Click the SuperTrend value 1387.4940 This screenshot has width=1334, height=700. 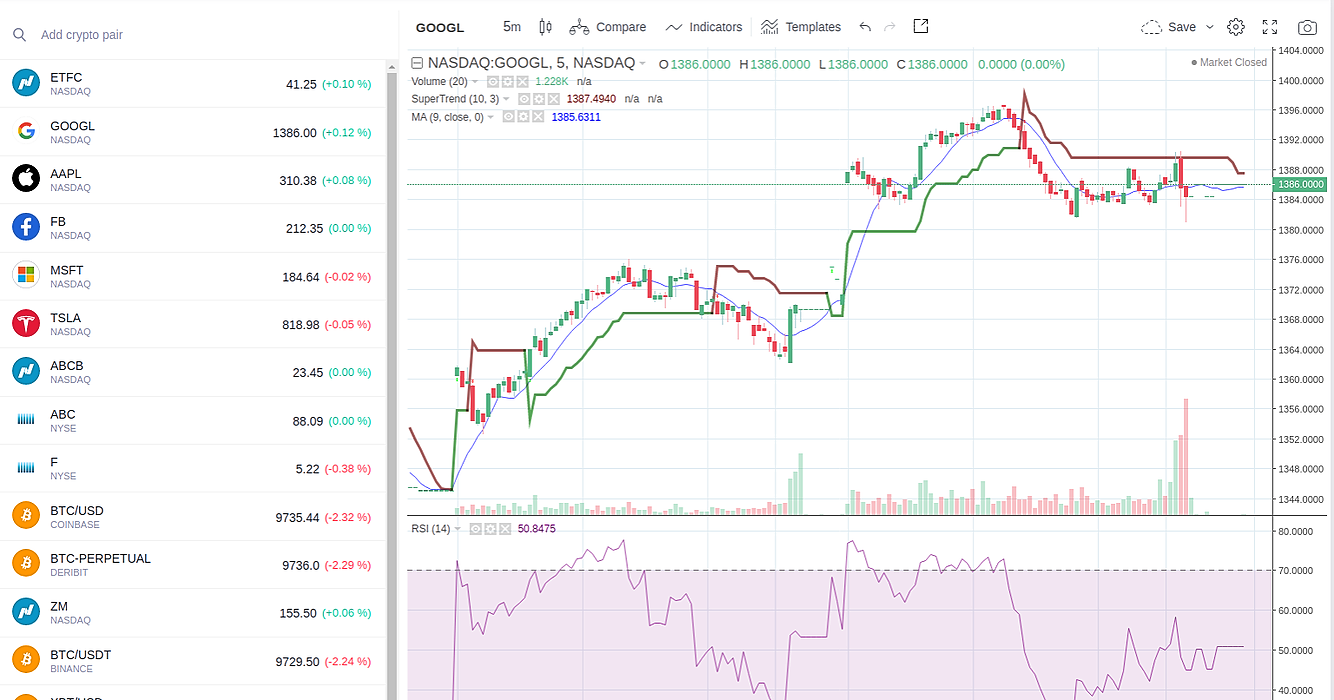point(589,99)
